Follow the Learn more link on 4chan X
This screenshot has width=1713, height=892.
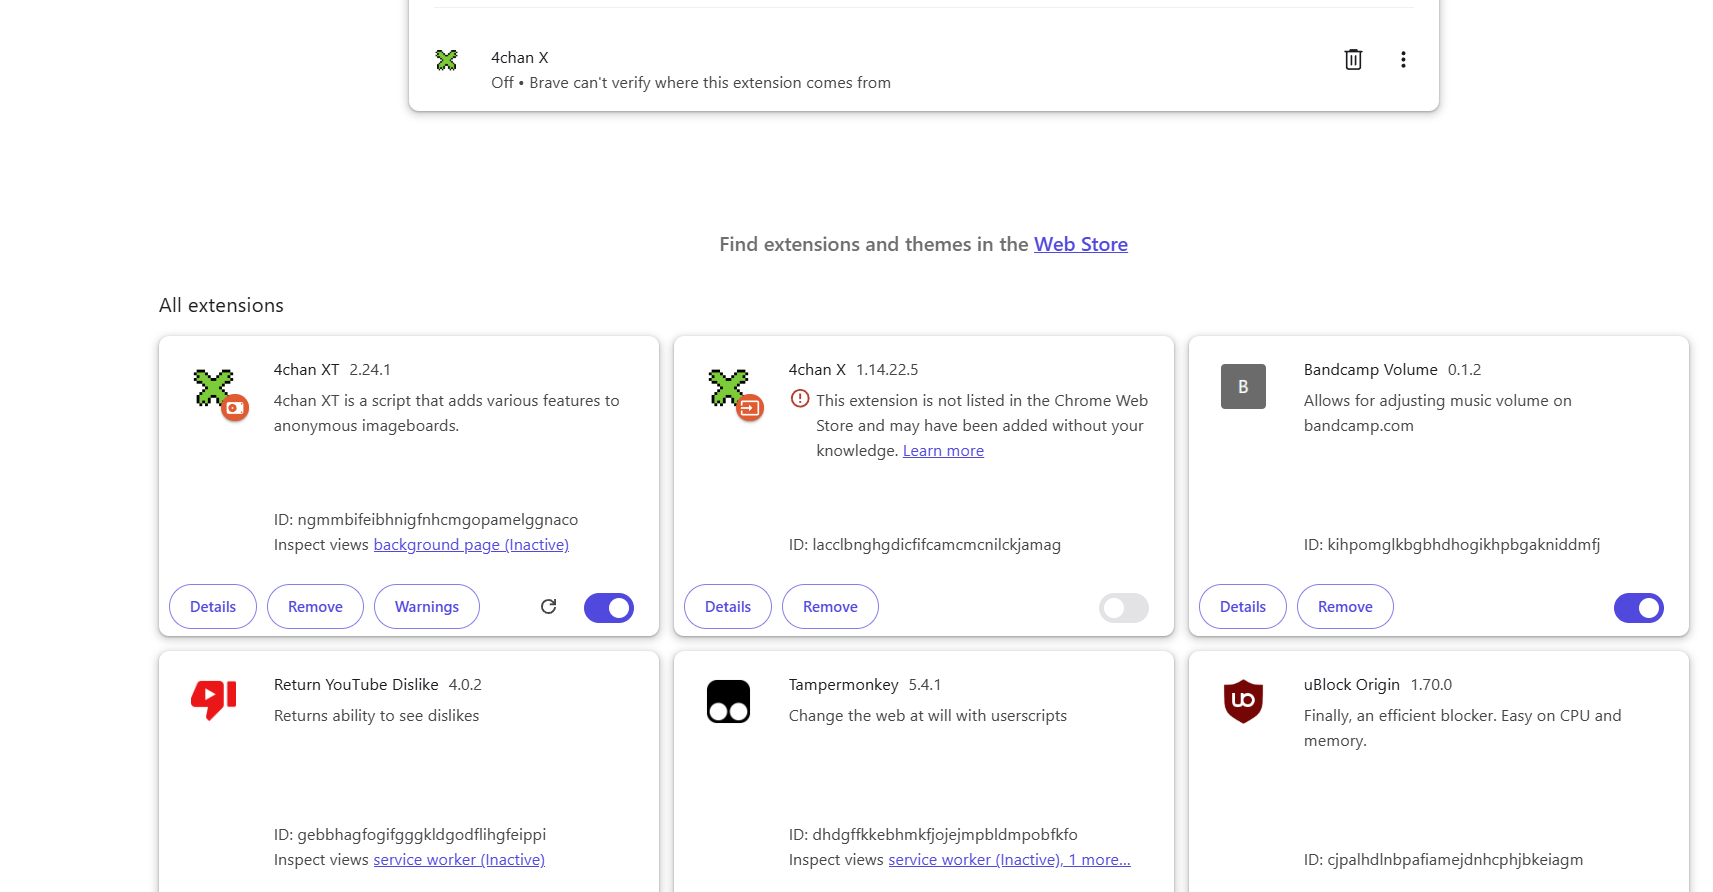943,451
